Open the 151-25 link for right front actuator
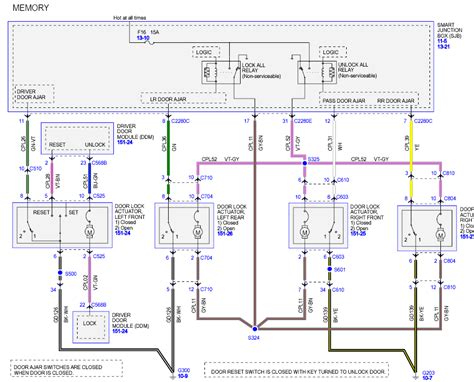This screenshot has height=382, width=474. 358,234
